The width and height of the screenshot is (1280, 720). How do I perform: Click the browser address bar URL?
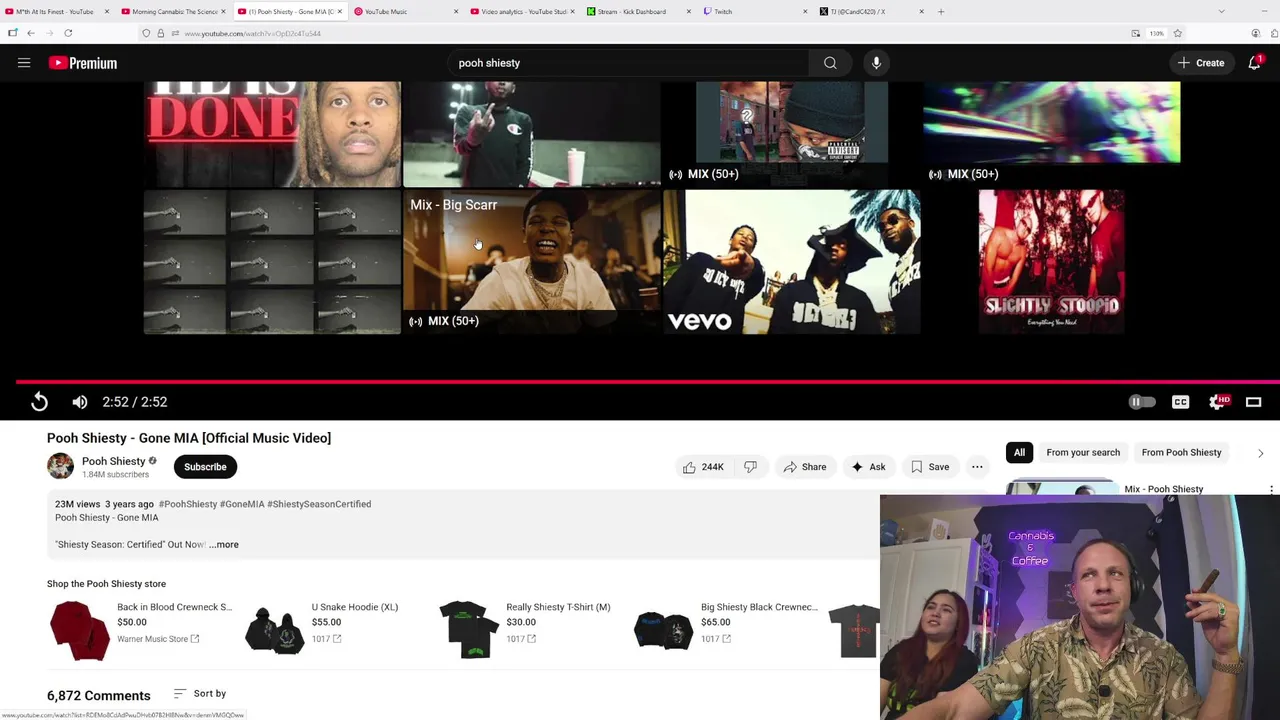click(252, 33)
